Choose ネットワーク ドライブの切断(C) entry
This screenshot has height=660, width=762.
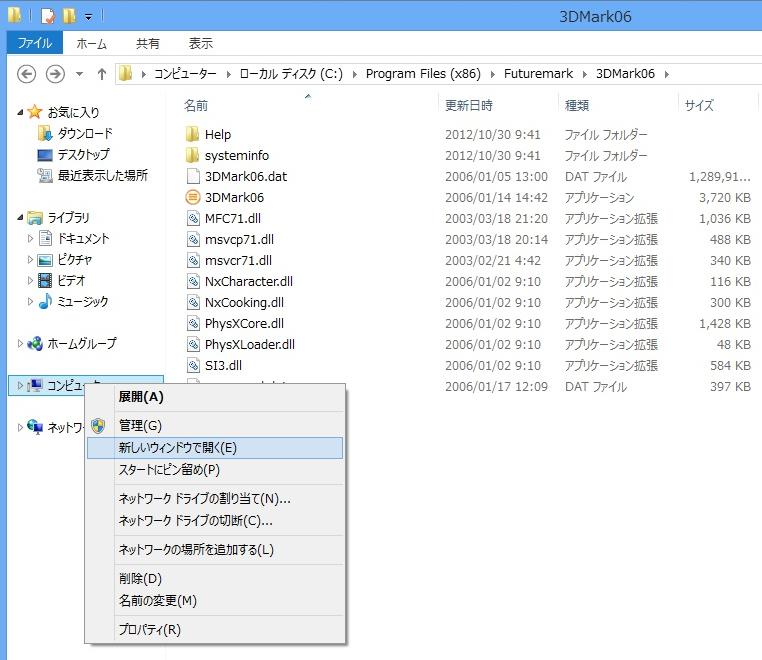[215, 521]
